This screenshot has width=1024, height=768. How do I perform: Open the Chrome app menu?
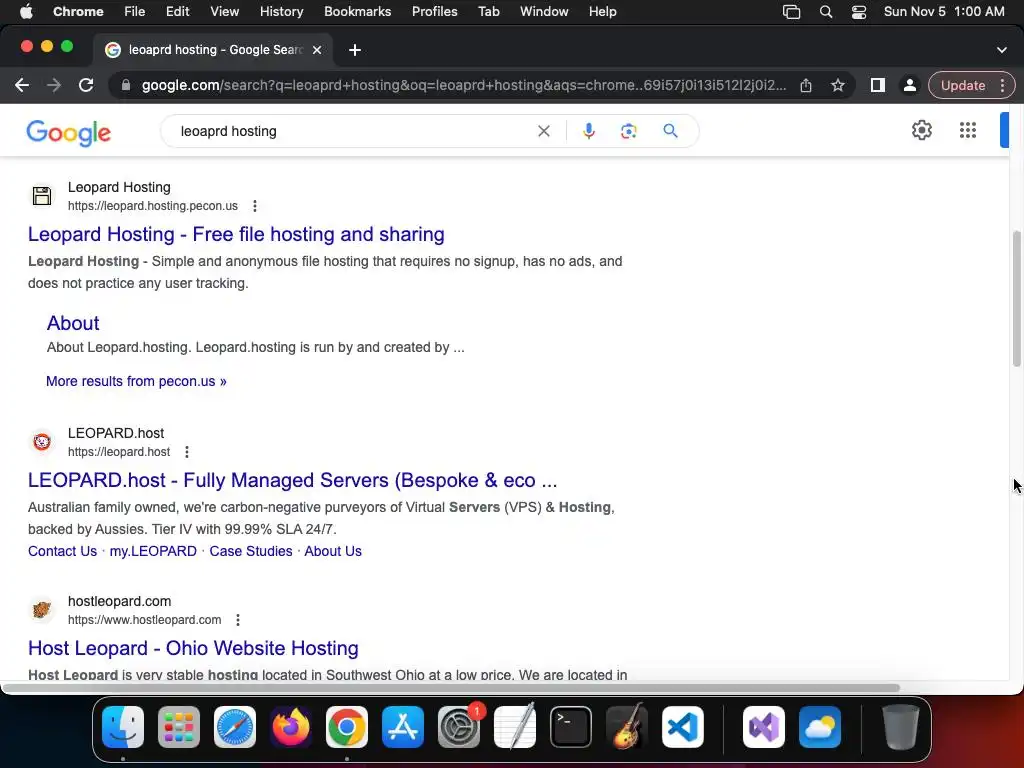(x=78, y=12)
